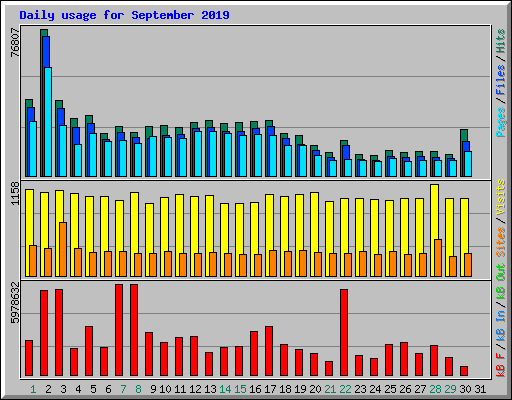Click day label 25 on the axis
512x400 pixels.
click(x=390, y=389)
